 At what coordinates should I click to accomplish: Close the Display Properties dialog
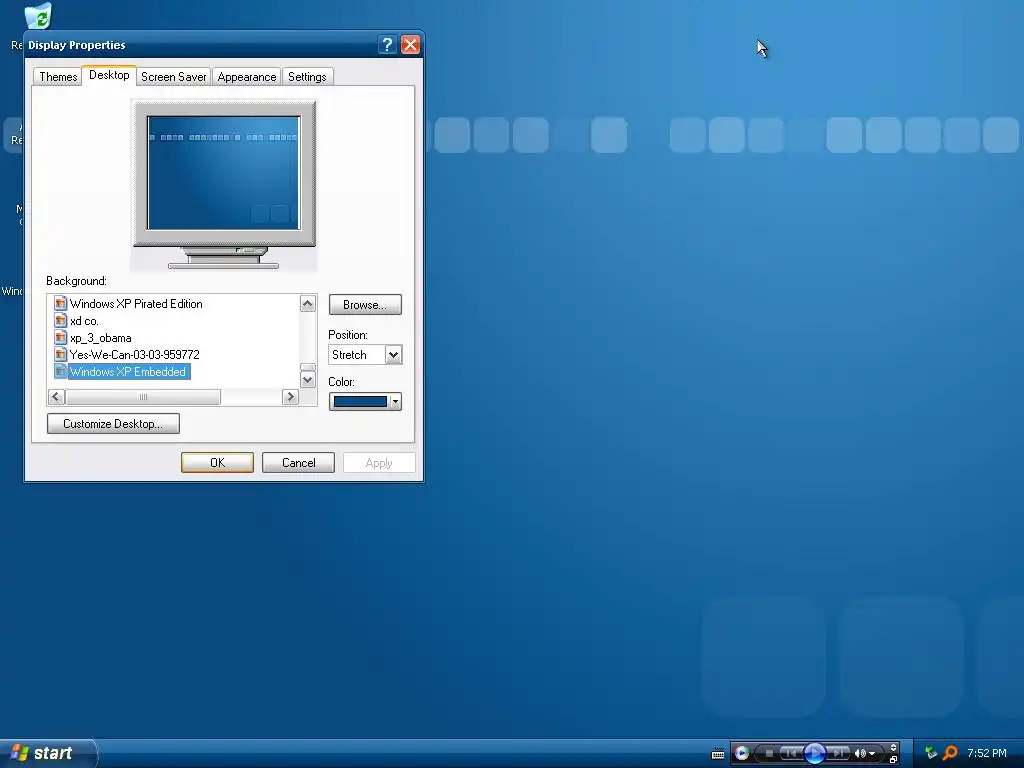(x=410, y=45)
